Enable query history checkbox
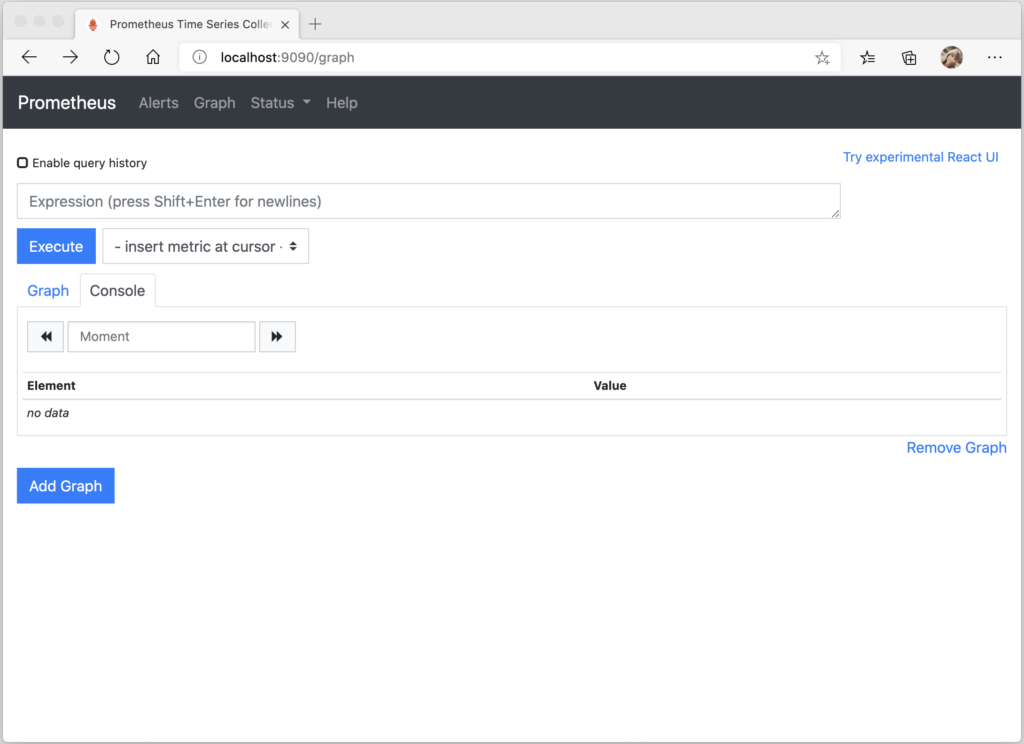Image resolution: width=1024 pixels, height=744 pixels. point(22,163)
